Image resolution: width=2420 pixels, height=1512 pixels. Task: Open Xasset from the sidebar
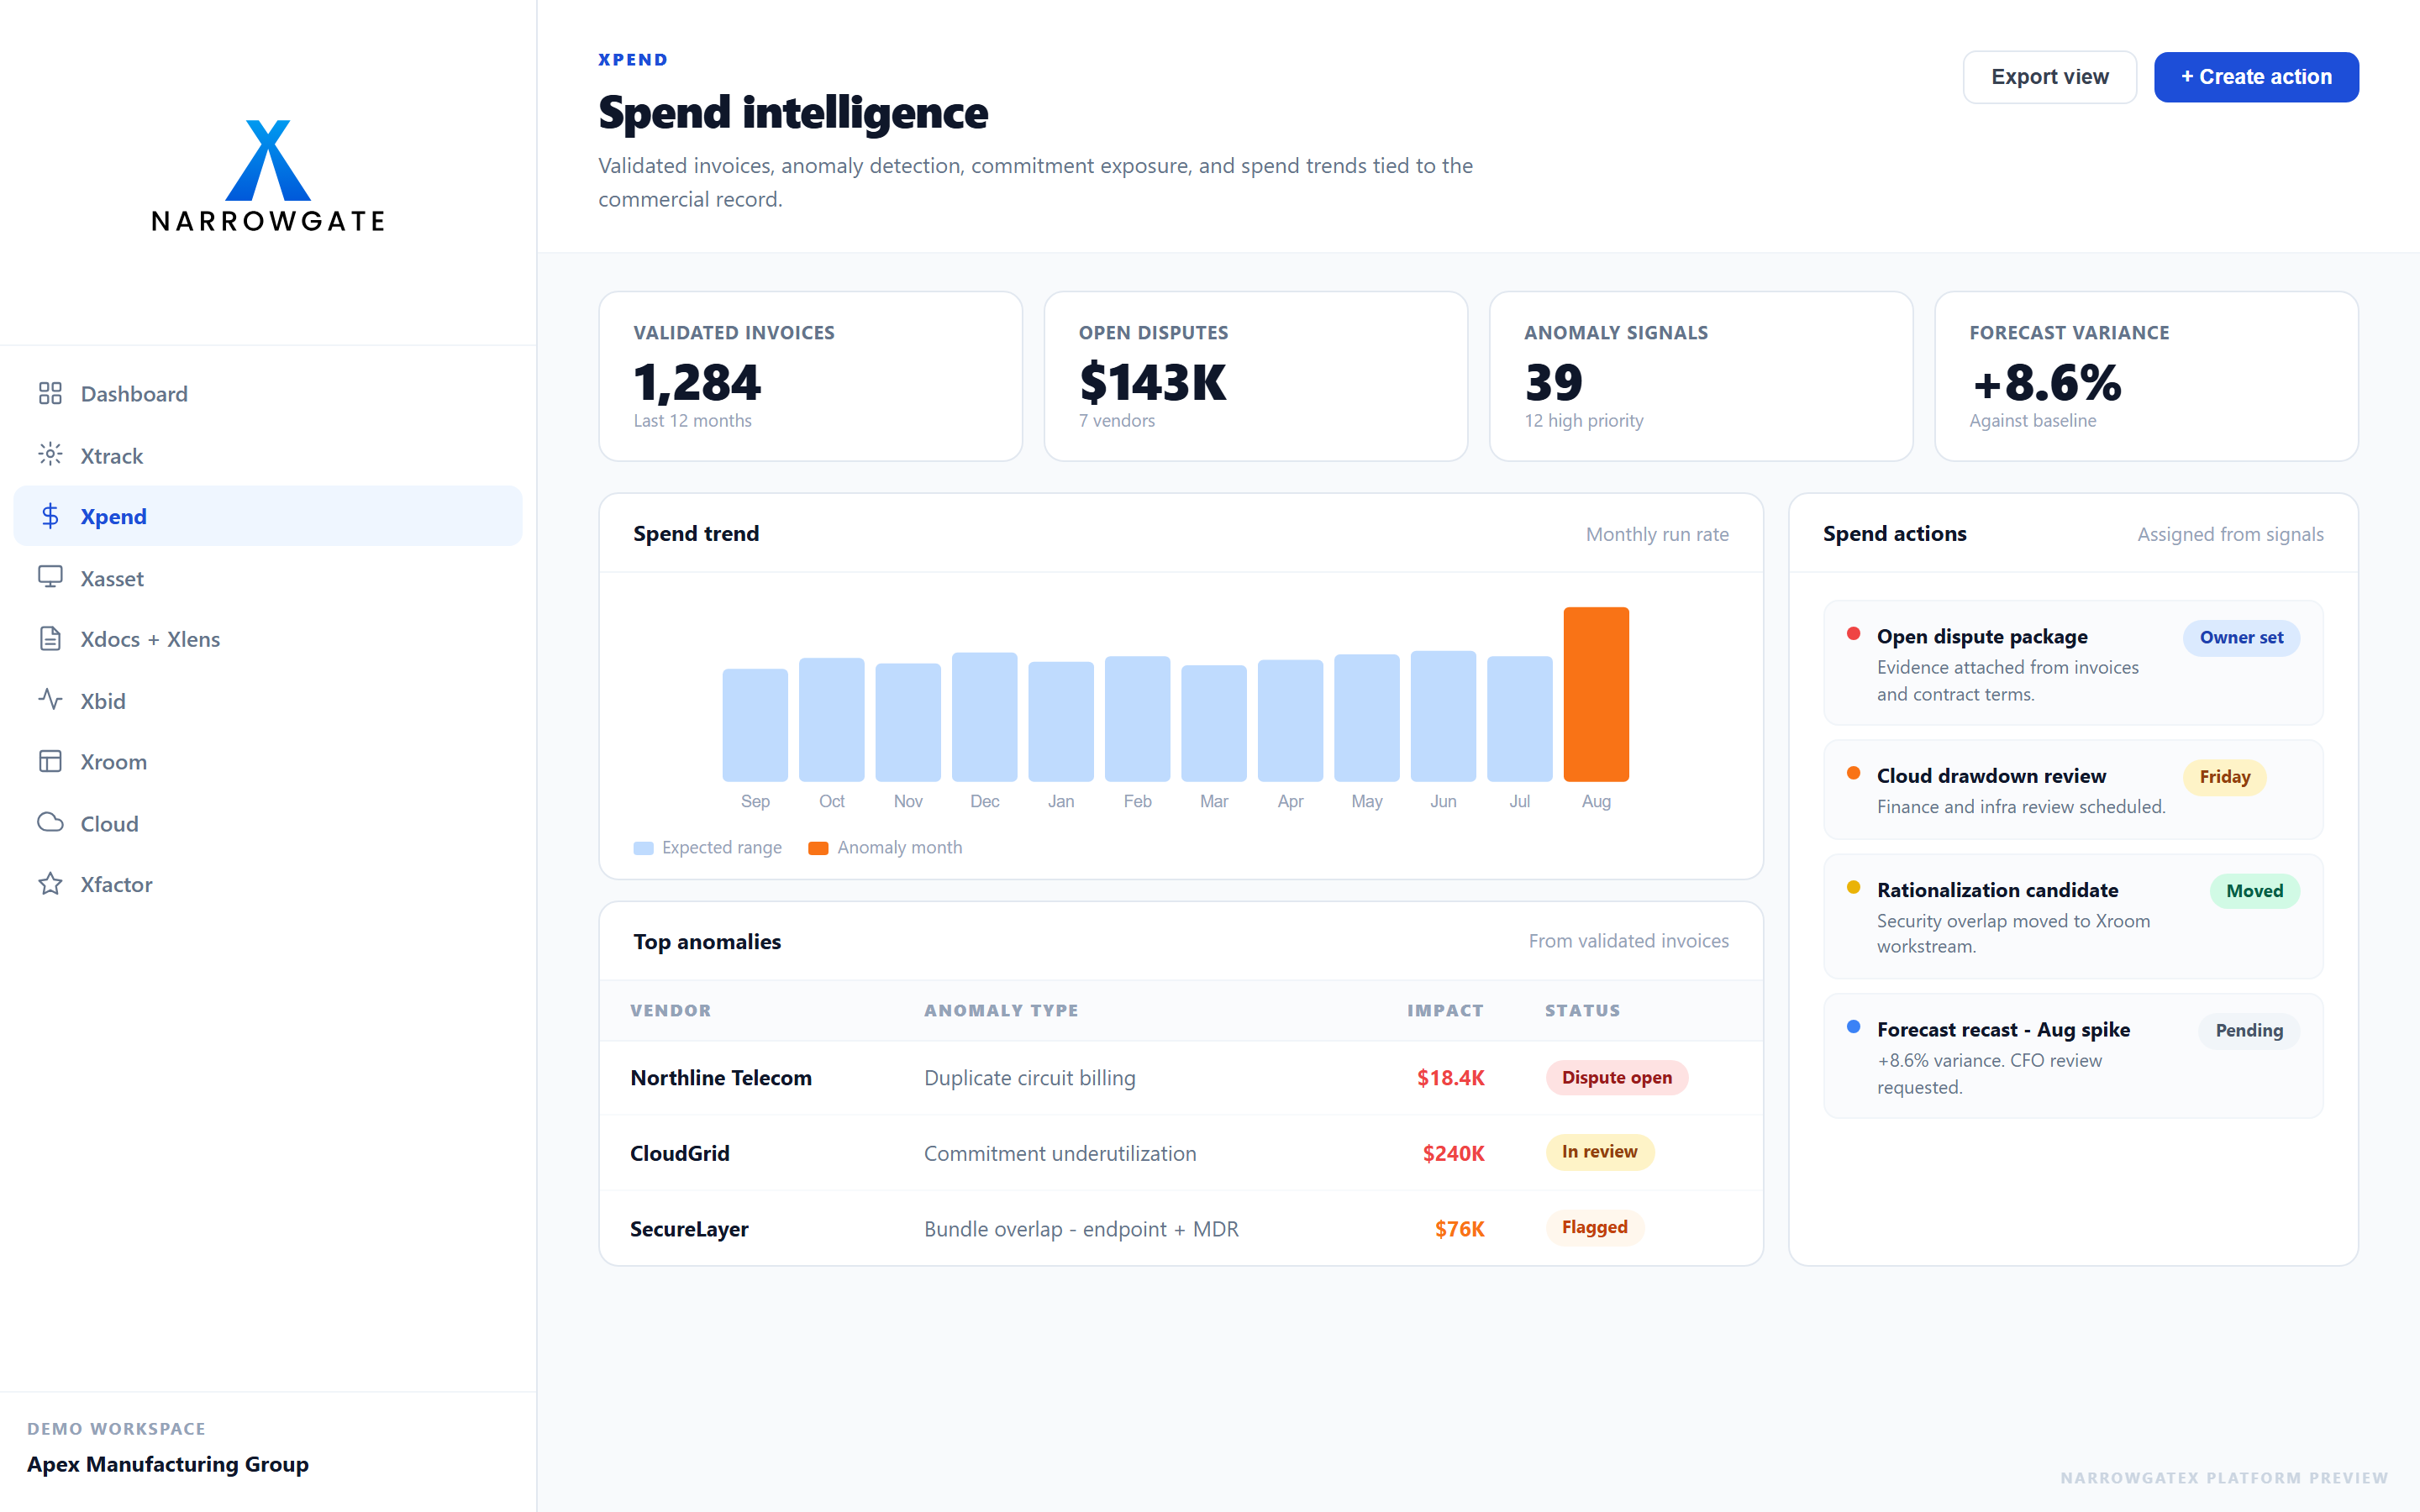coord(268,578)
